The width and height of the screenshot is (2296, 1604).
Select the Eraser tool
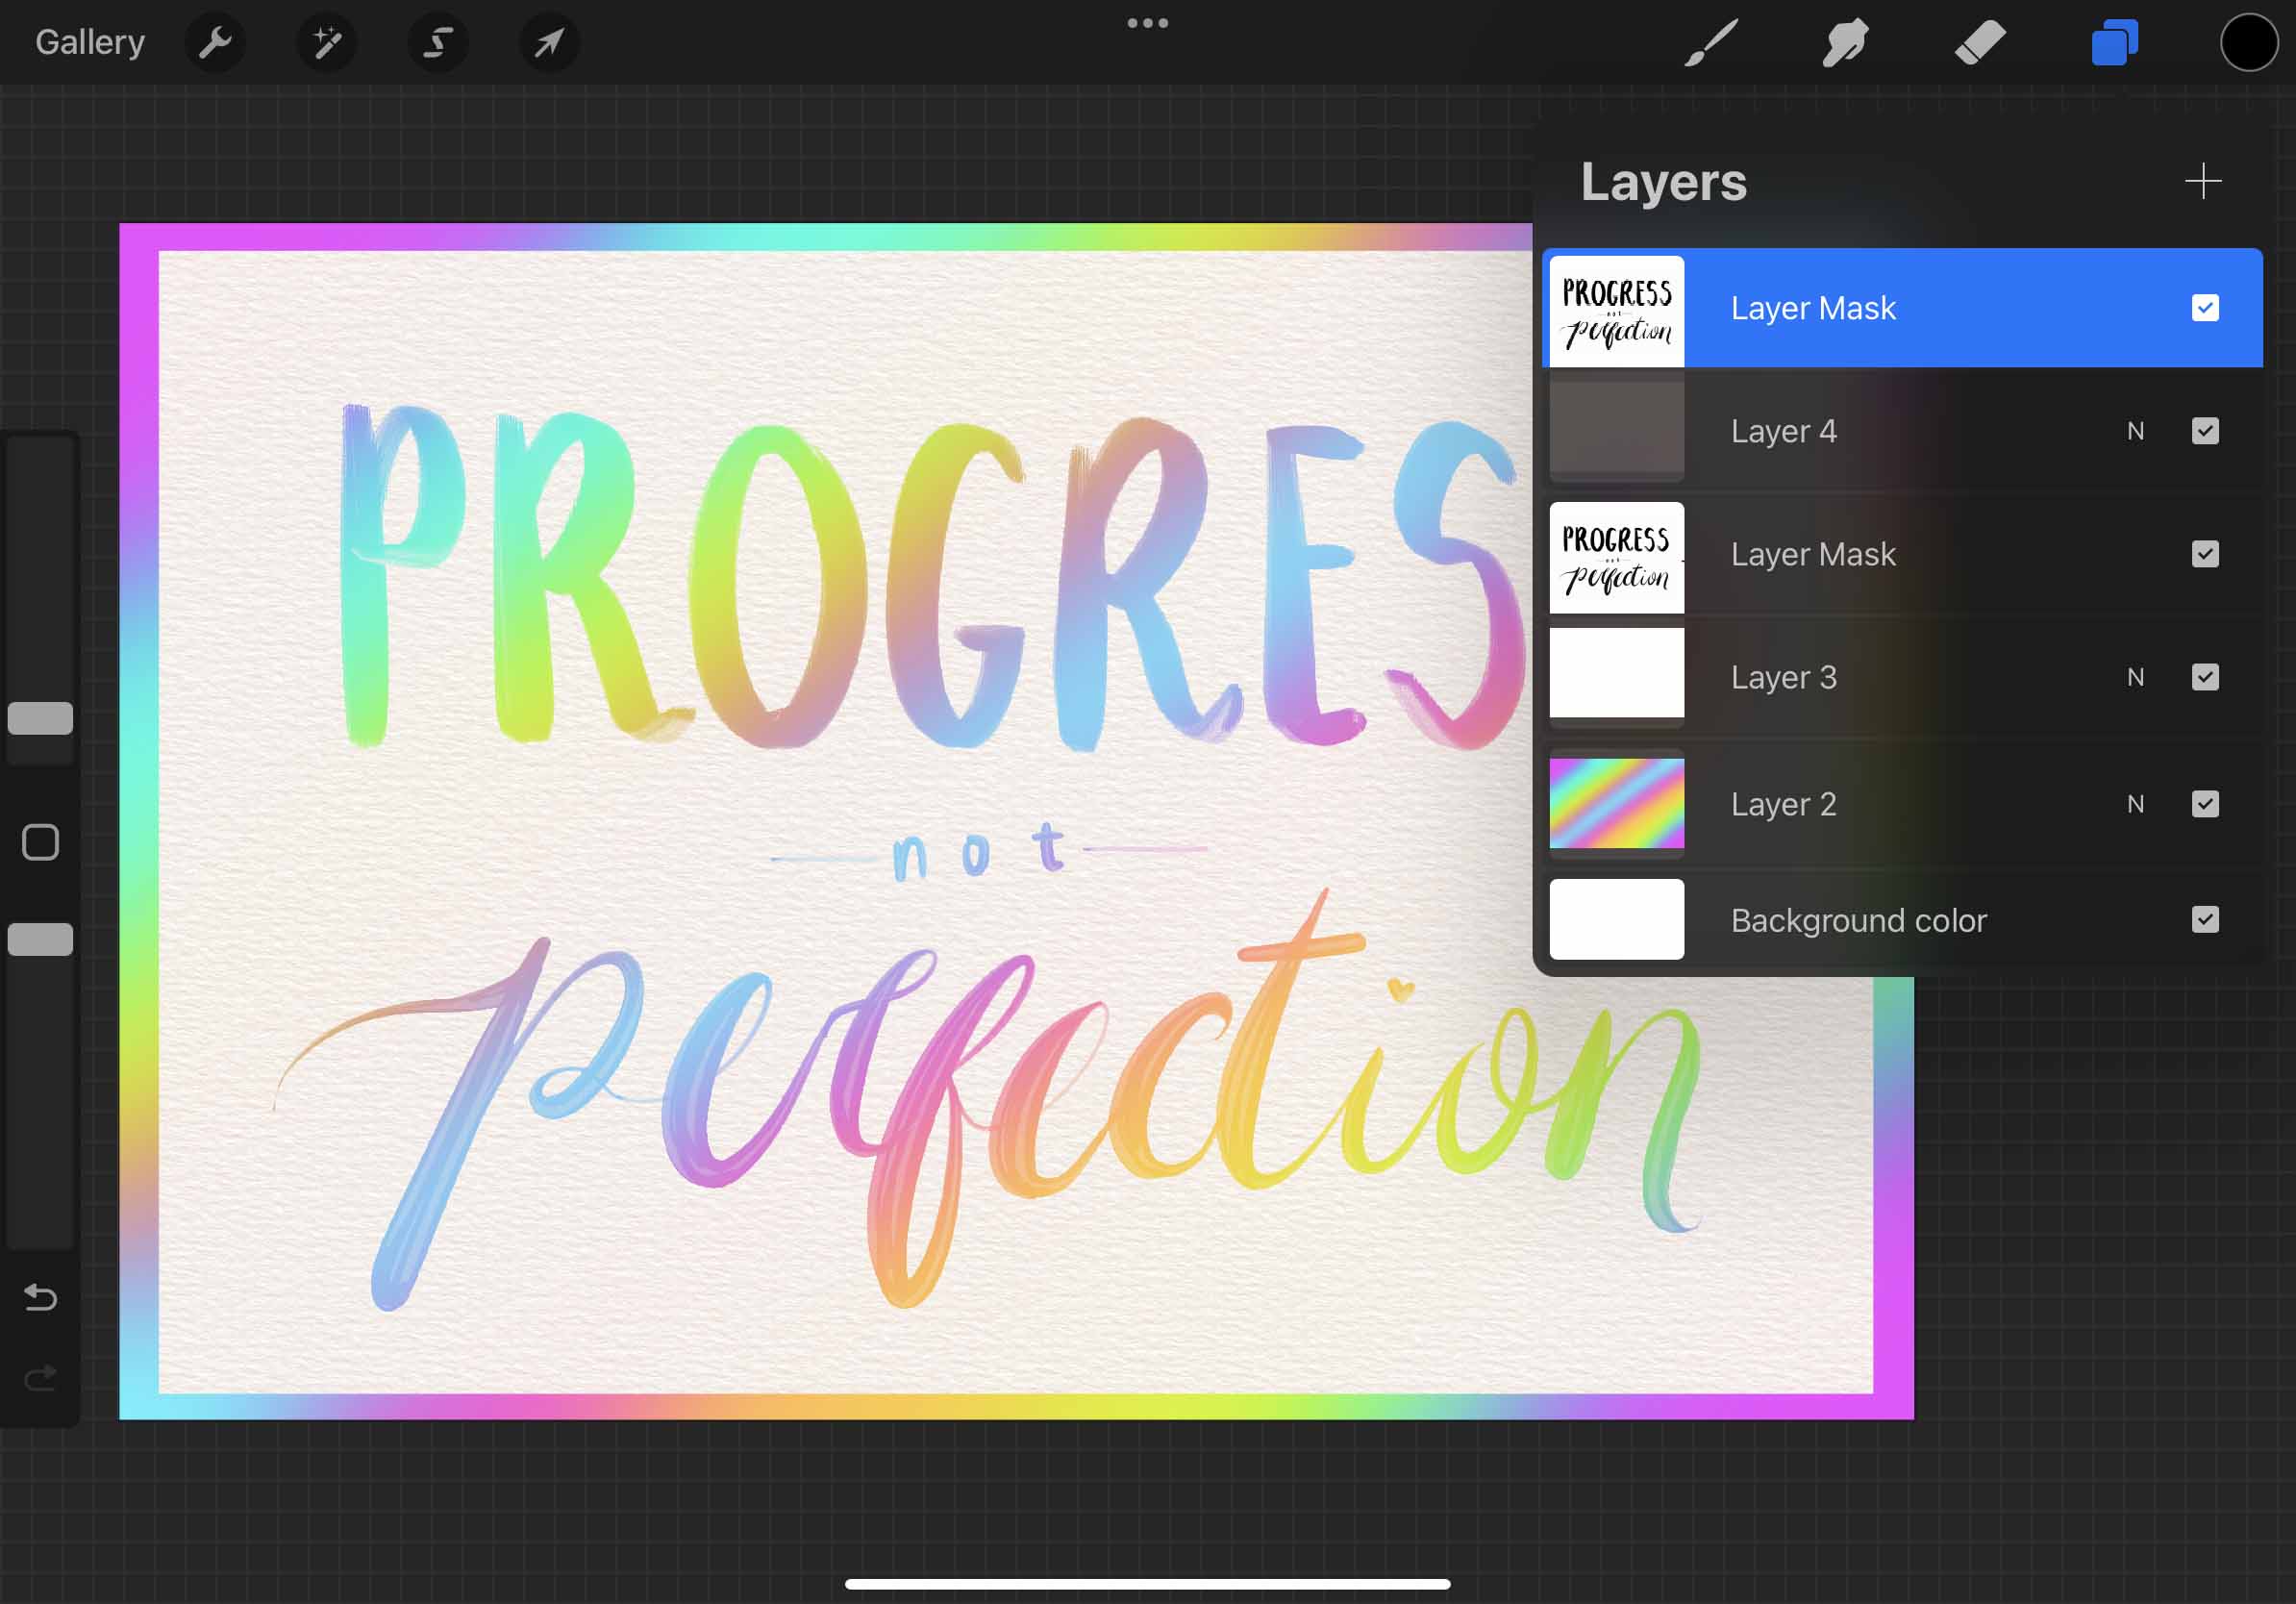click(1980, 43)
